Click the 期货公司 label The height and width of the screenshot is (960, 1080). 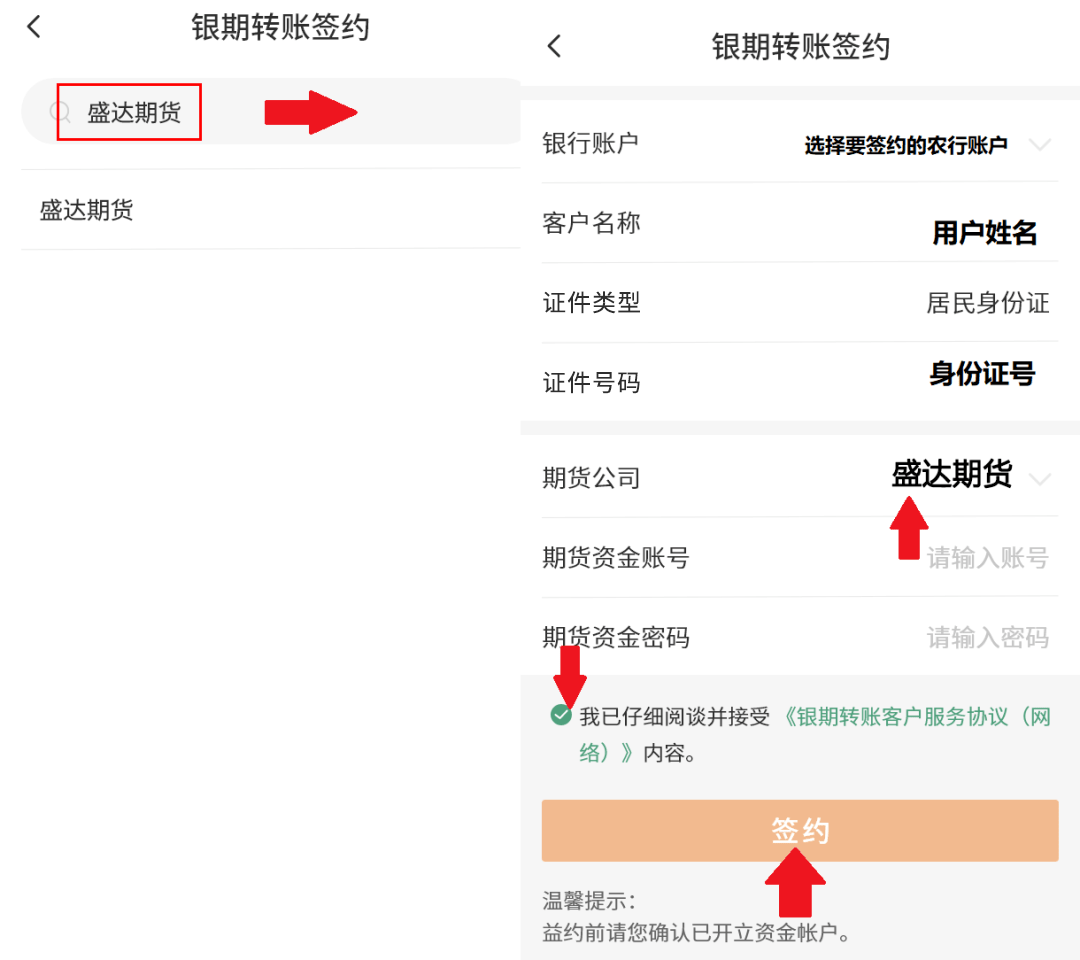coord(592,477)
